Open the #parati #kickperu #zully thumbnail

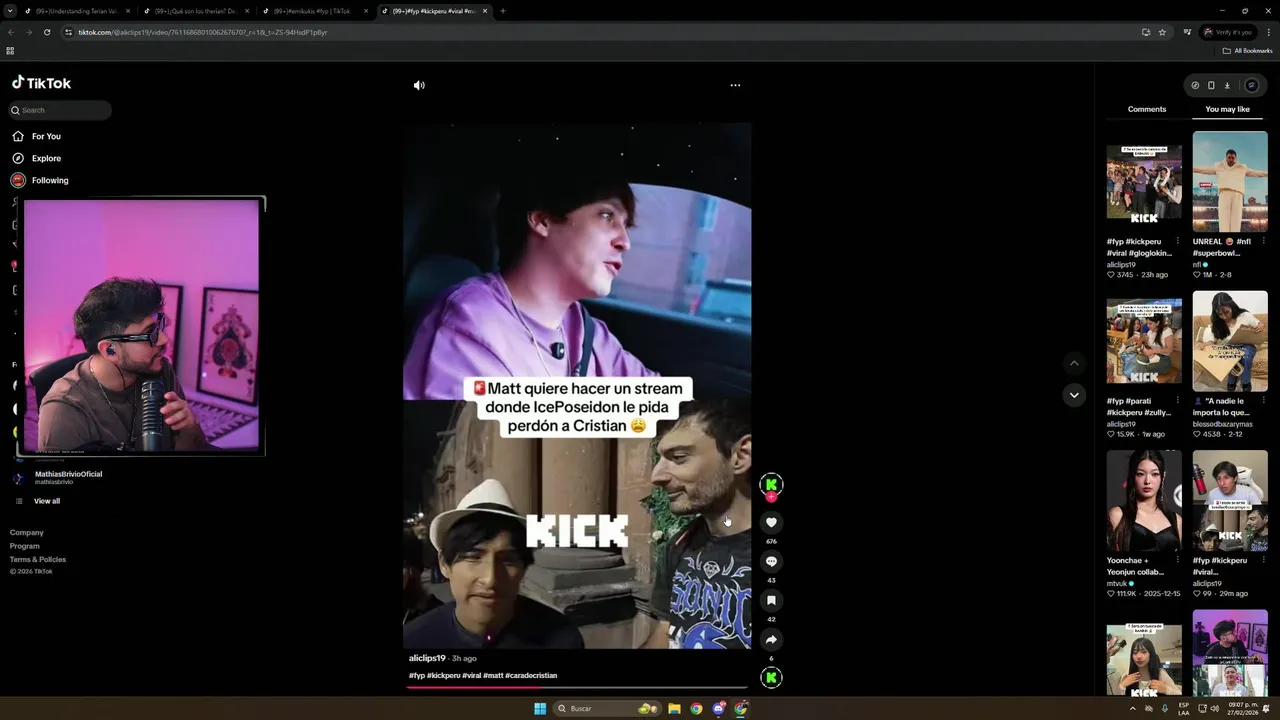1144,341
